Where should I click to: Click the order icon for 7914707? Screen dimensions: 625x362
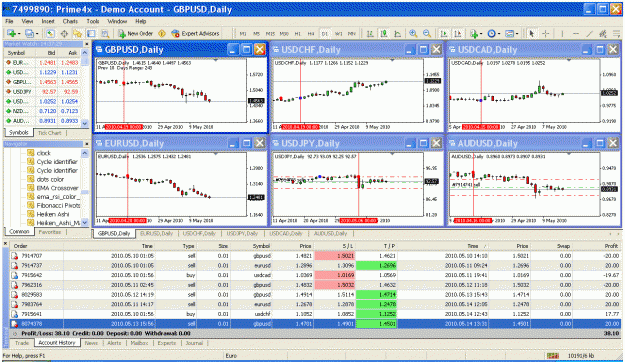[14, 256]
